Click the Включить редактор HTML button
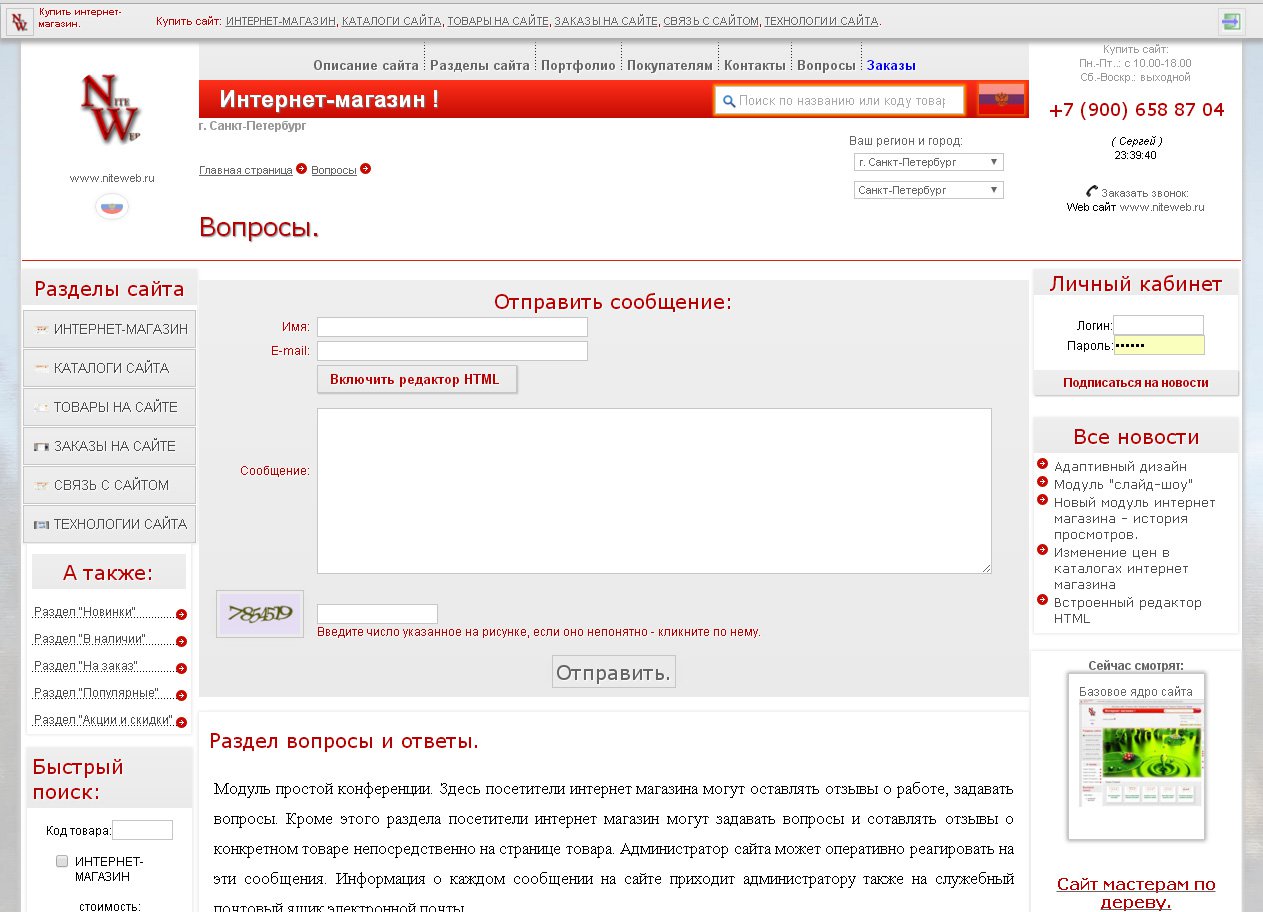 click(417, 379)
